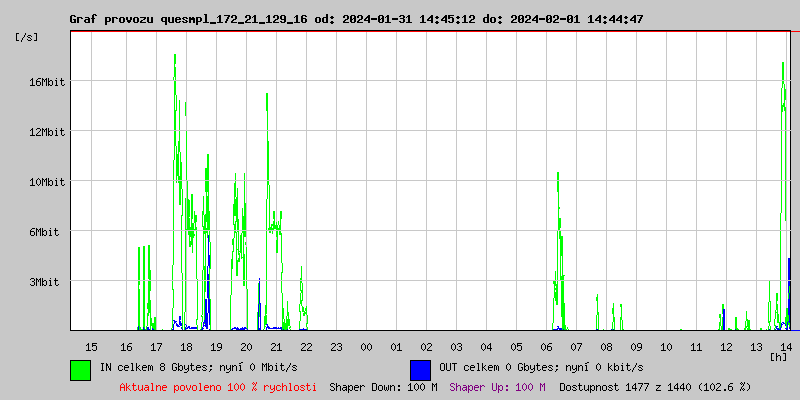Viewport: 800px width, 400px height.
Task: Click the red 'Aktualne povoleno 100 % rychlosti' text
Action: 218,386
